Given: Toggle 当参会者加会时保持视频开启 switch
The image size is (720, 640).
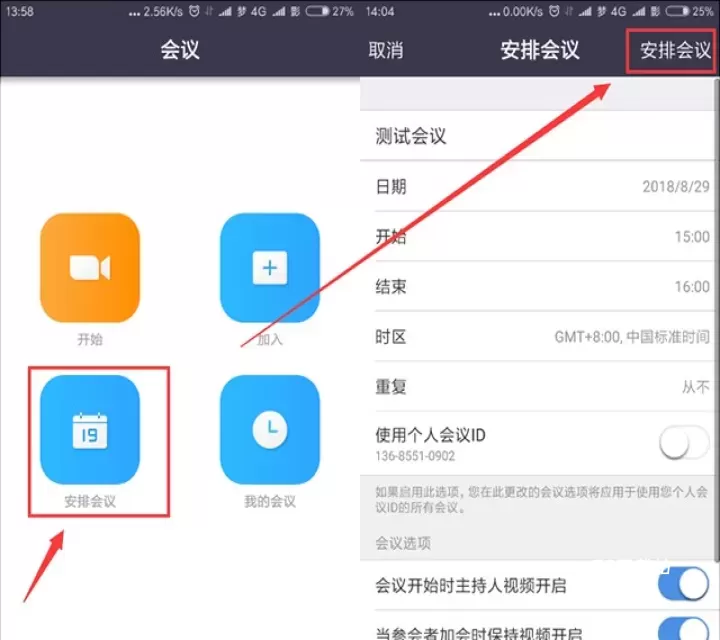Looking at the screenshot, I should (684, 629).
